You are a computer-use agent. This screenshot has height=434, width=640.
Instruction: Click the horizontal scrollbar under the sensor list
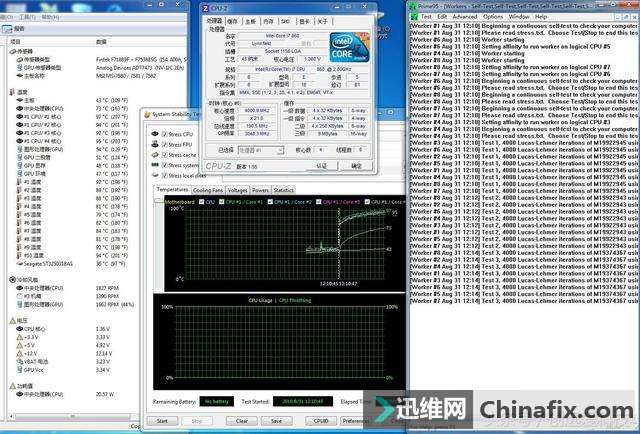click(x=71, y=416)
